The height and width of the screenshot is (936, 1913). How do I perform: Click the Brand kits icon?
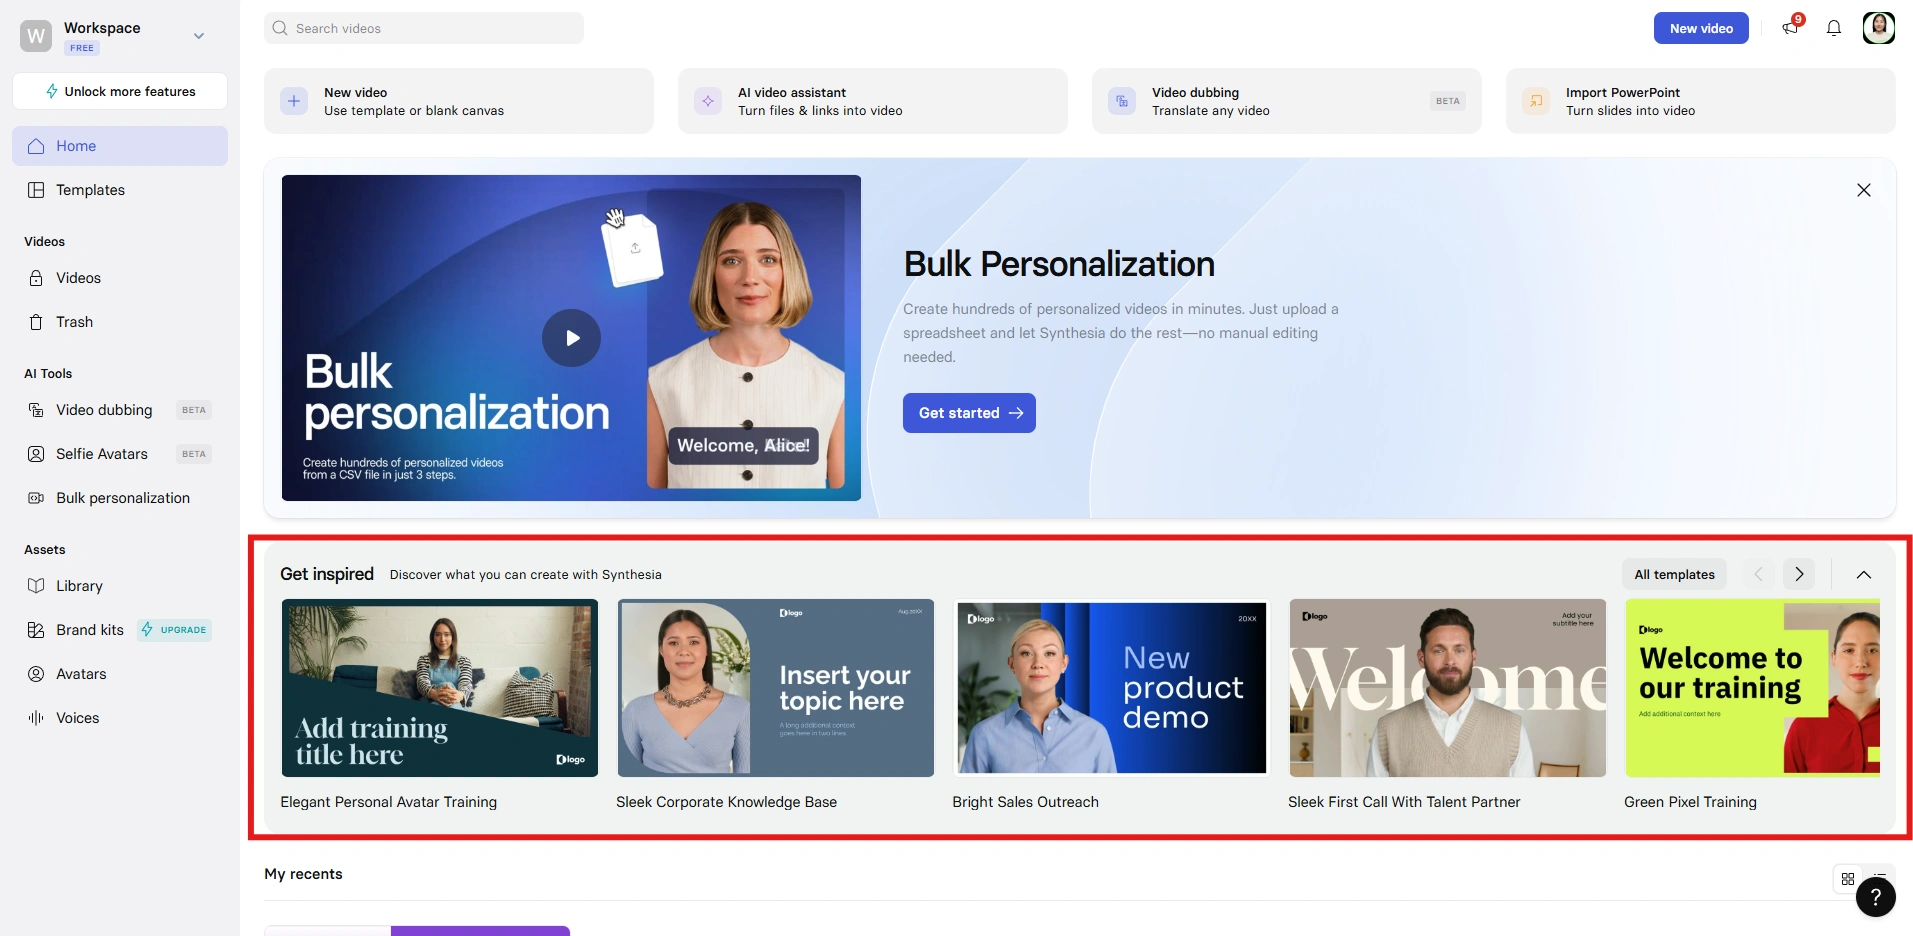pos(36,630)
